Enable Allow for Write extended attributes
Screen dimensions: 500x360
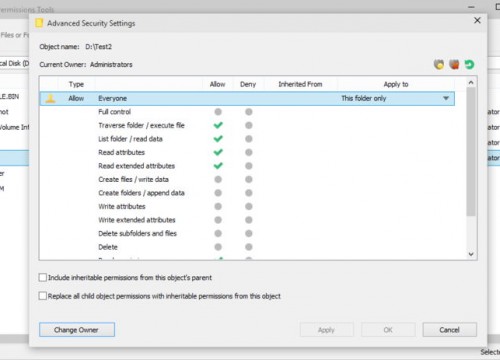218,220
